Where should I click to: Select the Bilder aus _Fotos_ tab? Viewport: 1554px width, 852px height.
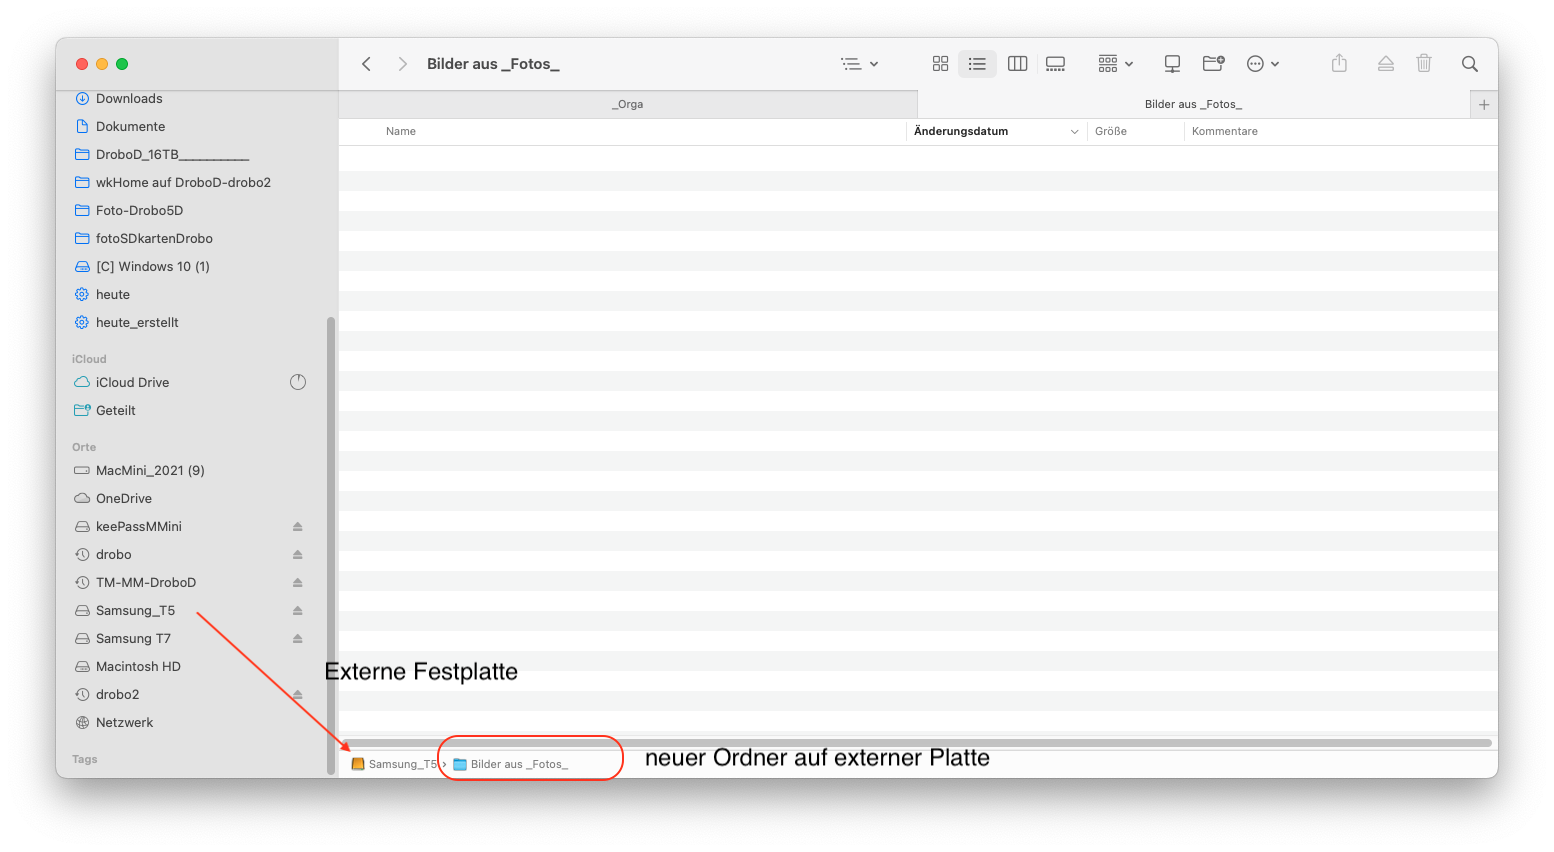1193,104
